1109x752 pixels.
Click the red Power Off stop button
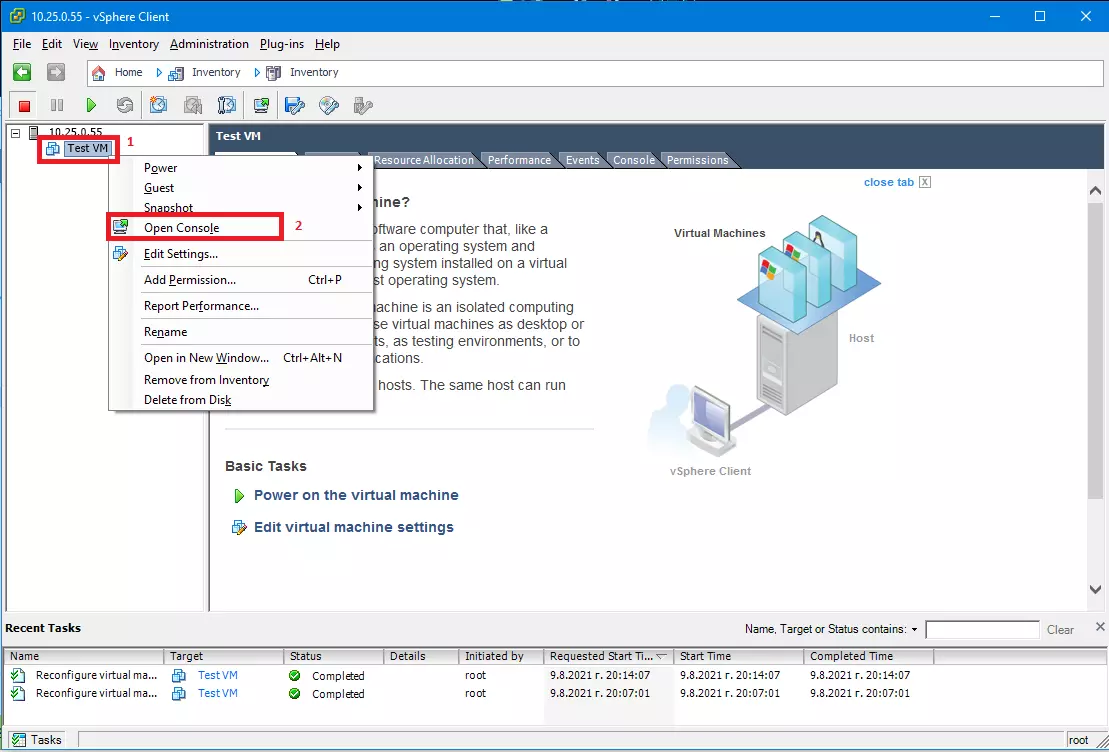pyautogui.click(x=24, y=105)
